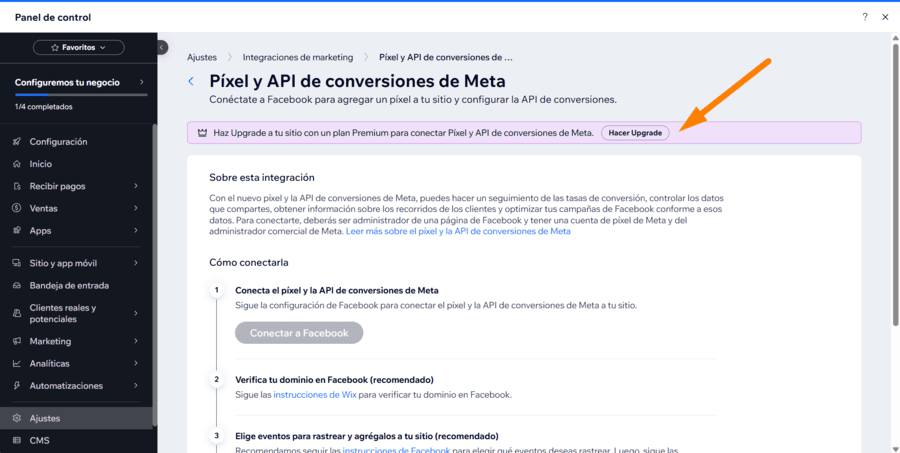Click step 3 Elige eventos para rastrear heading

pyautogui.click(x=367, y=435)
